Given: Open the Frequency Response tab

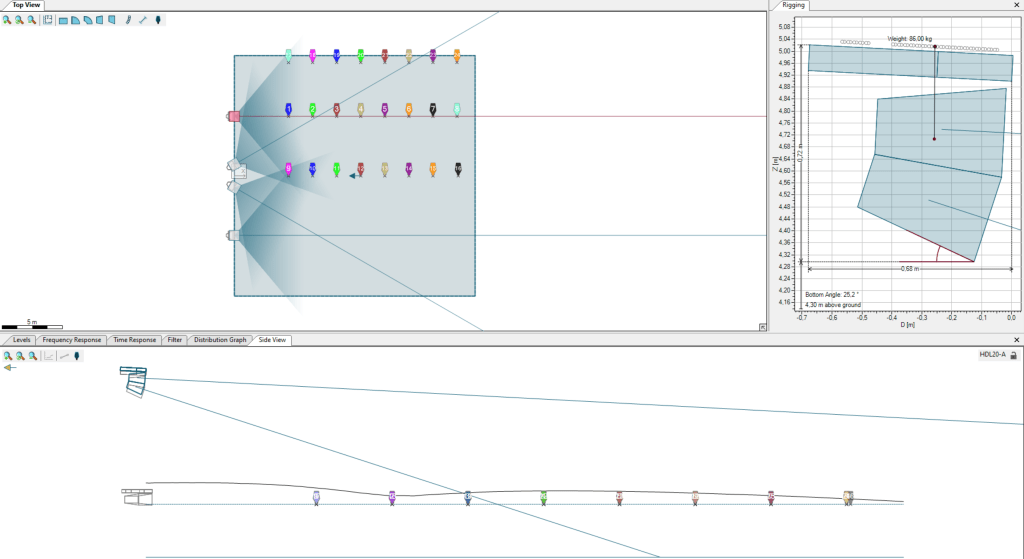Looking at the screenshot, I should pos(71,340).
